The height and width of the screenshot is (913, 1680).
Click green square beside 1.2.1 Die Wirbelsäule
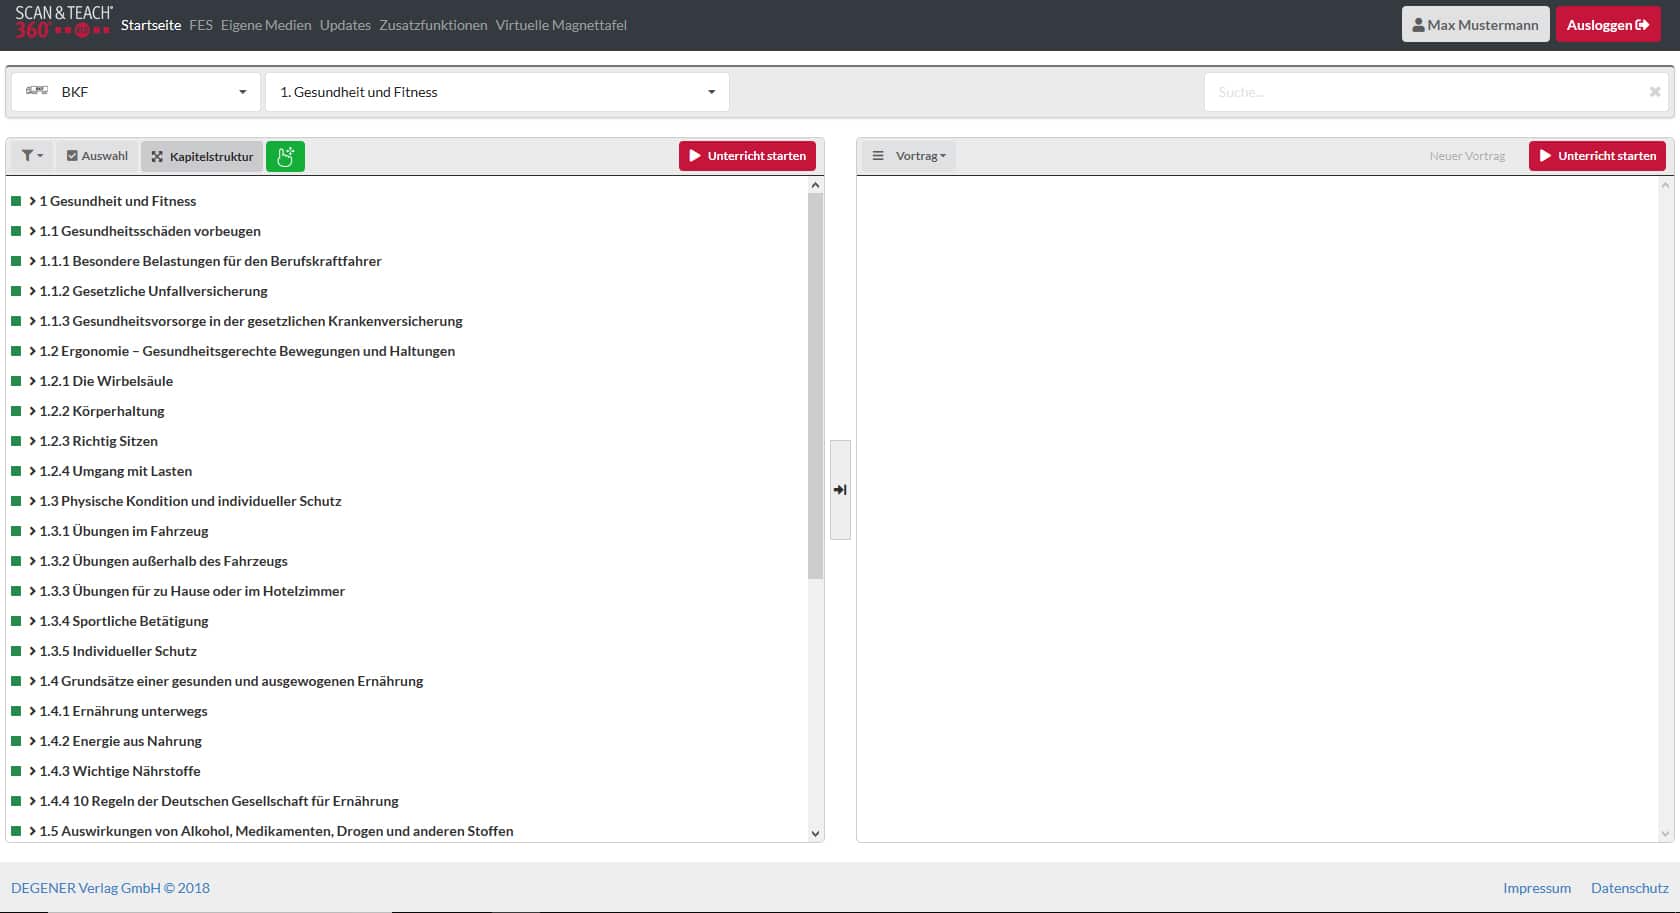tap(16, 381)
